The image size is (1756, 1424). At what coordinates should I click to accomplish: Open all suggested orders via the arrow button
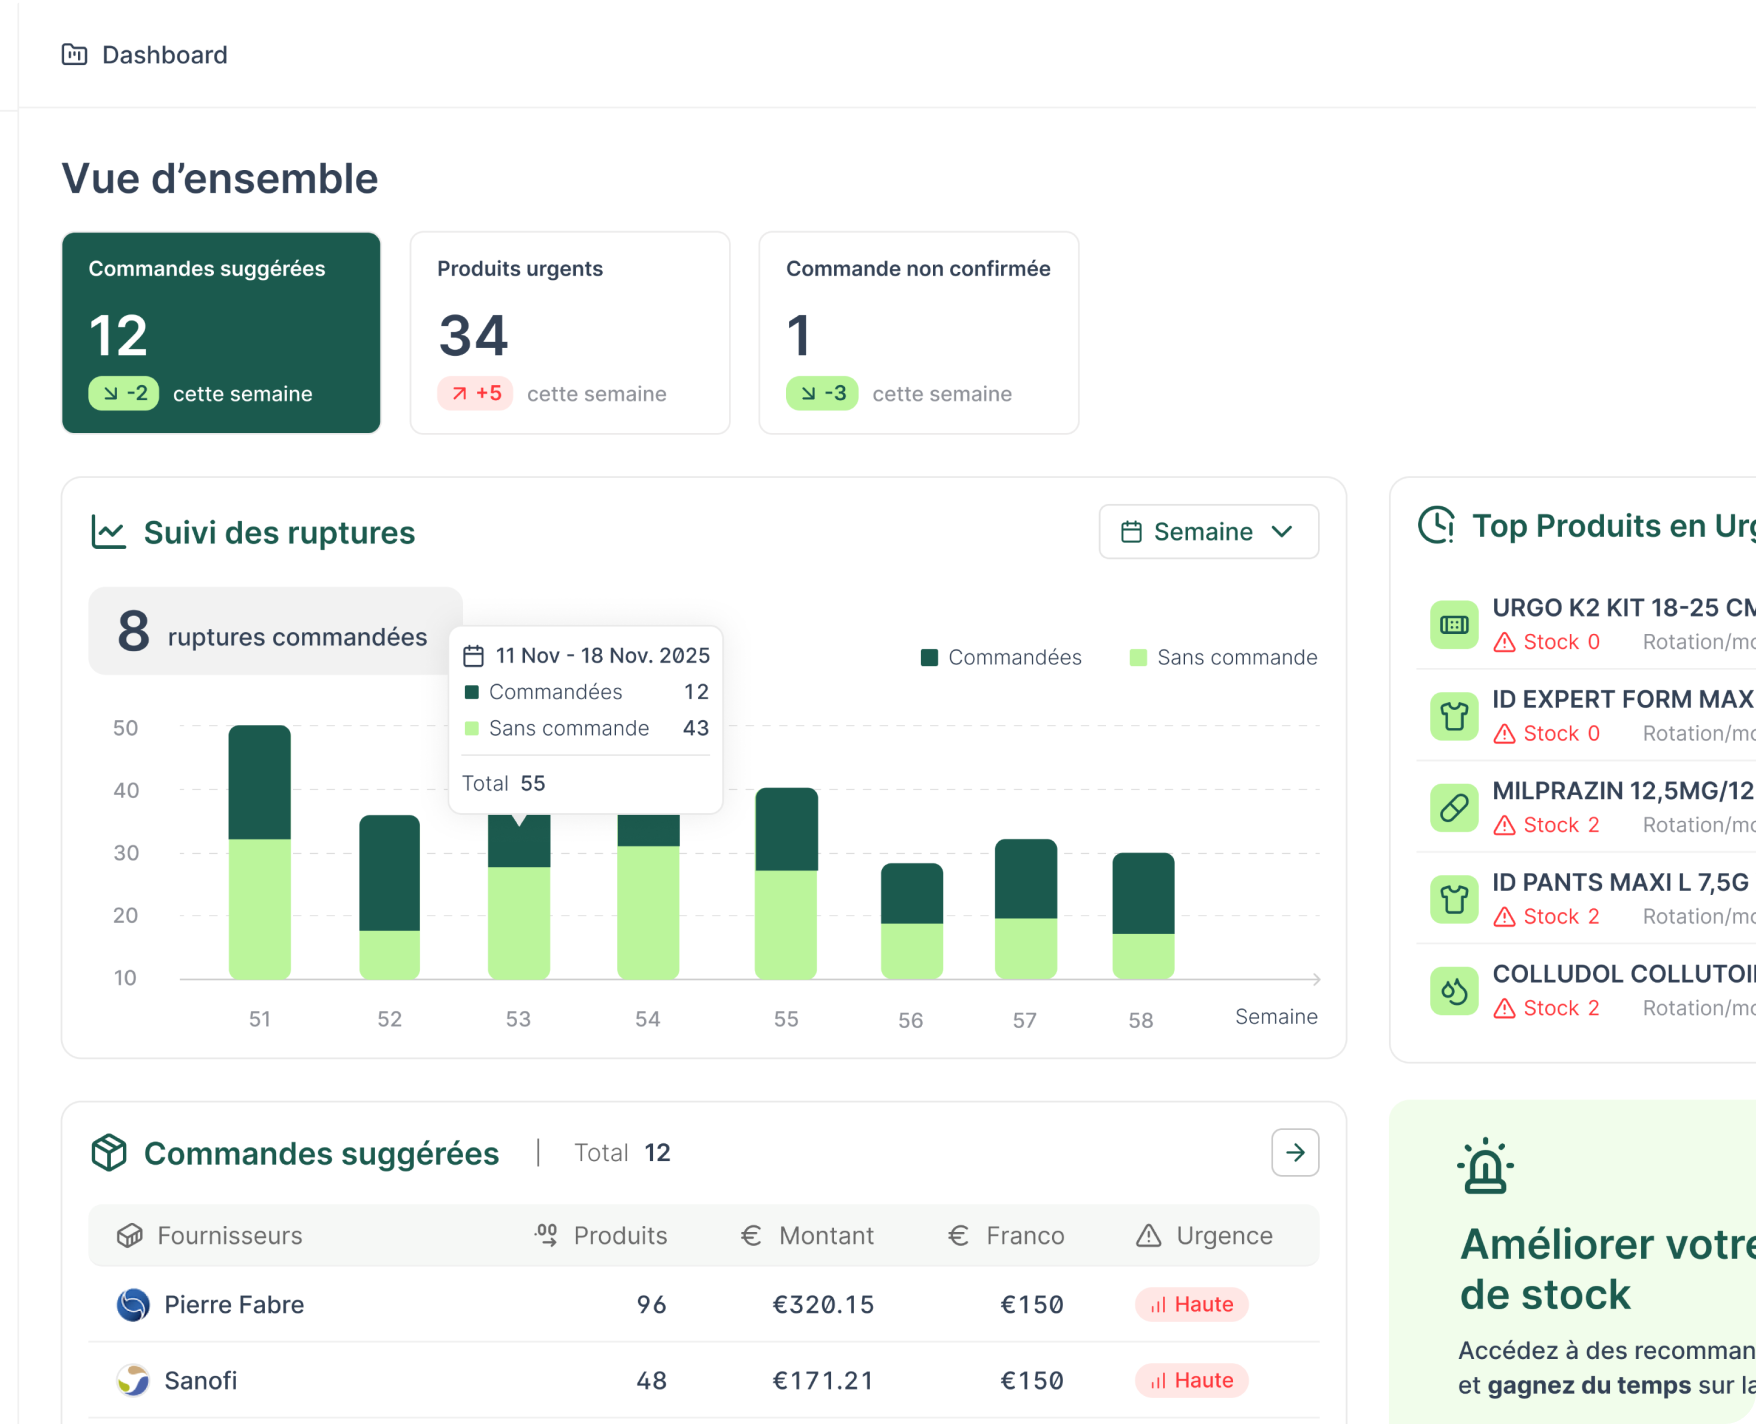coord(1295,1152)
